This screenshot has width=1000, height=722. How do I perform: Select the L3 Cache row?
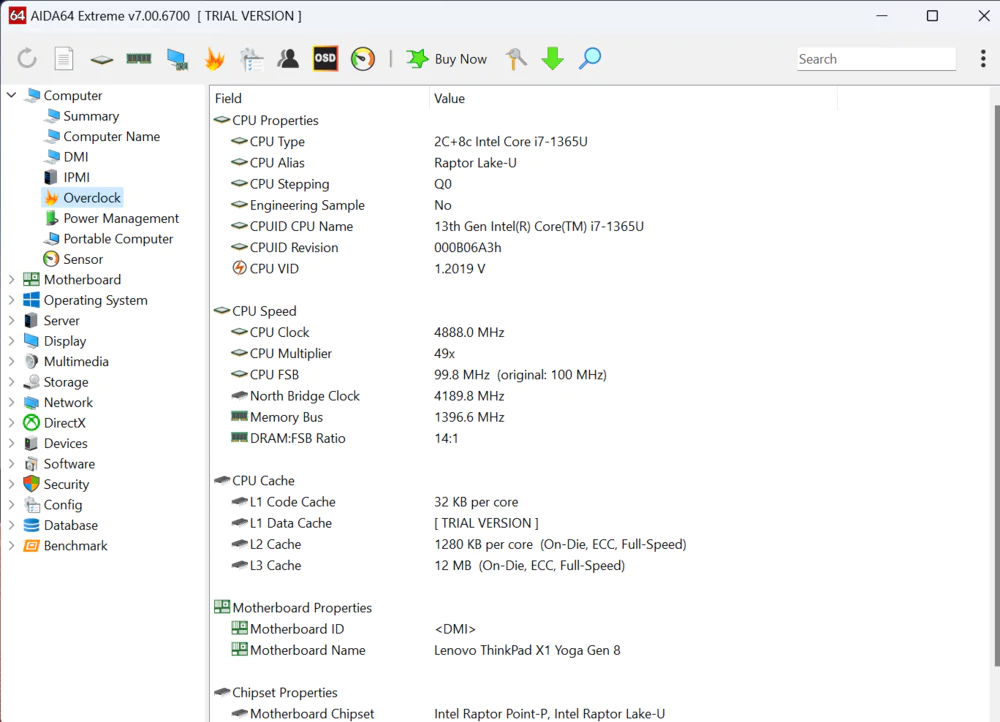(x=523, y=565)
